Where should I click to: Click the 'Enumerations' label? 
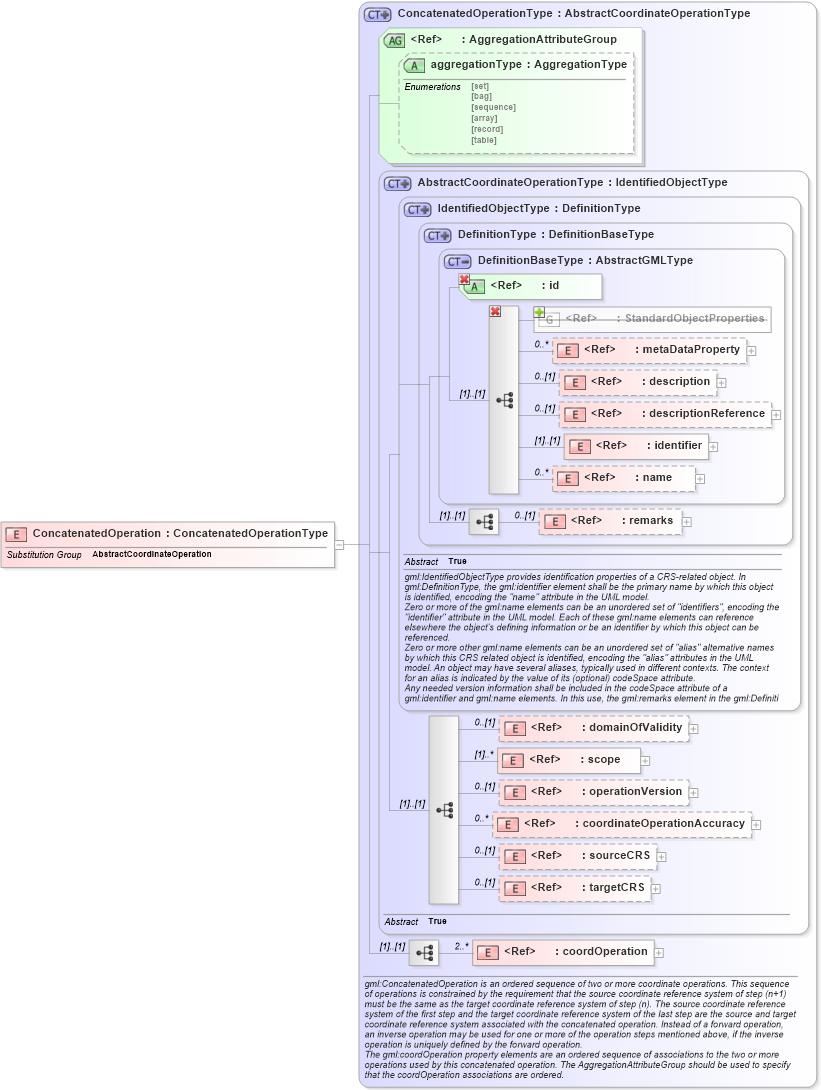(432, 87)
